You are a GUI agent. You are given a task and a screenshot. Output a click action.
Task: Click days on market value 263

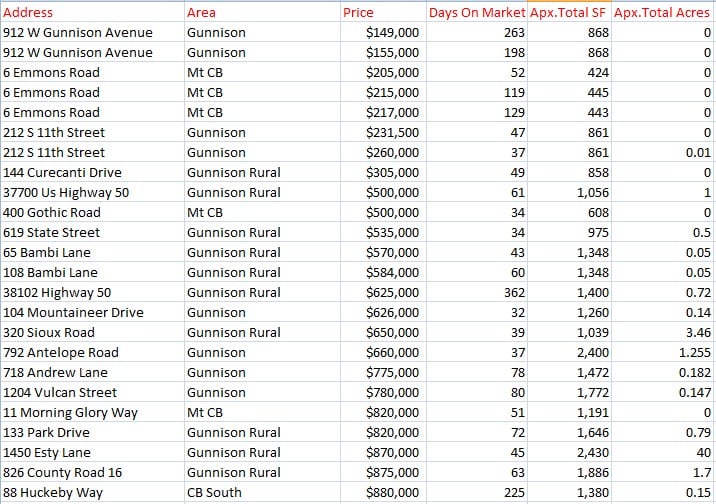(477, 32)
